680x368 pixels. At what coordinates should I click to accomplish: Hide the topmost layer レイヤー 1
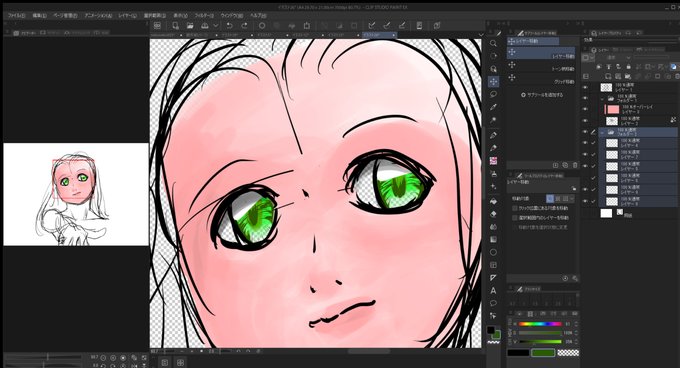(x=585, y=87)
